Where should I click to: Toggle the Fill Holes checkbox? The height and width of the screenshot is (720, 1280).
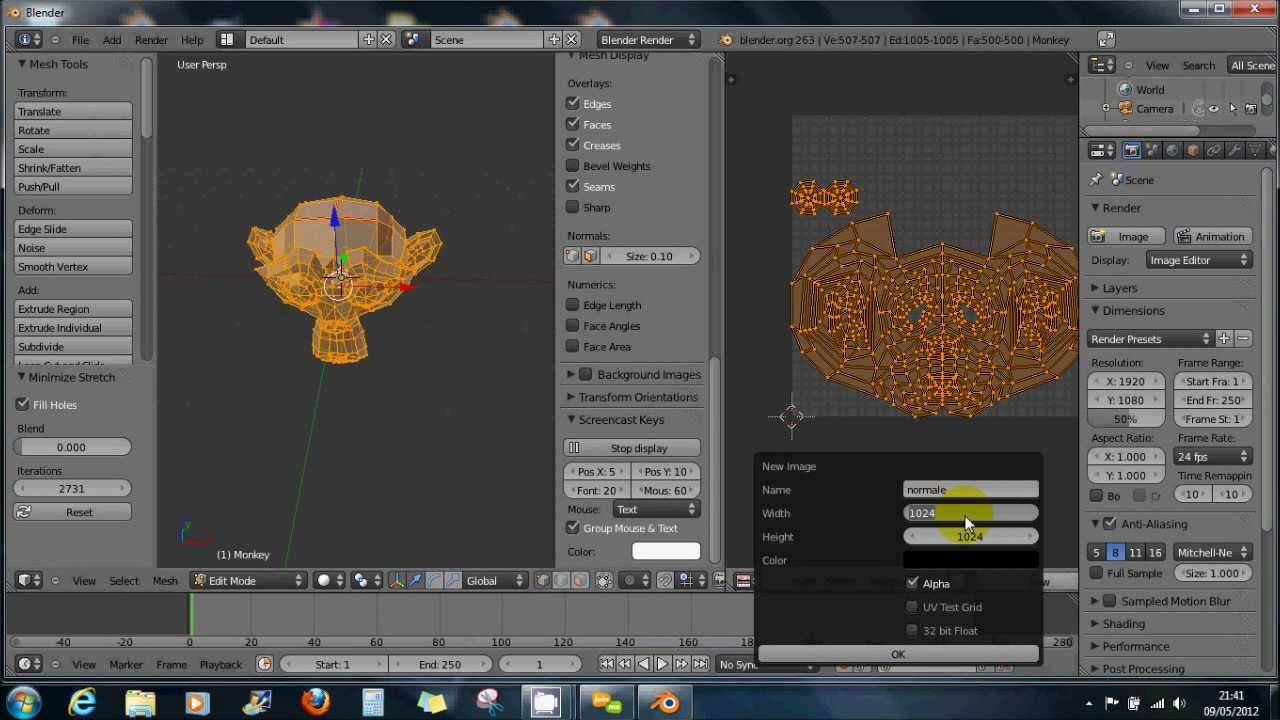coord(23,404)
